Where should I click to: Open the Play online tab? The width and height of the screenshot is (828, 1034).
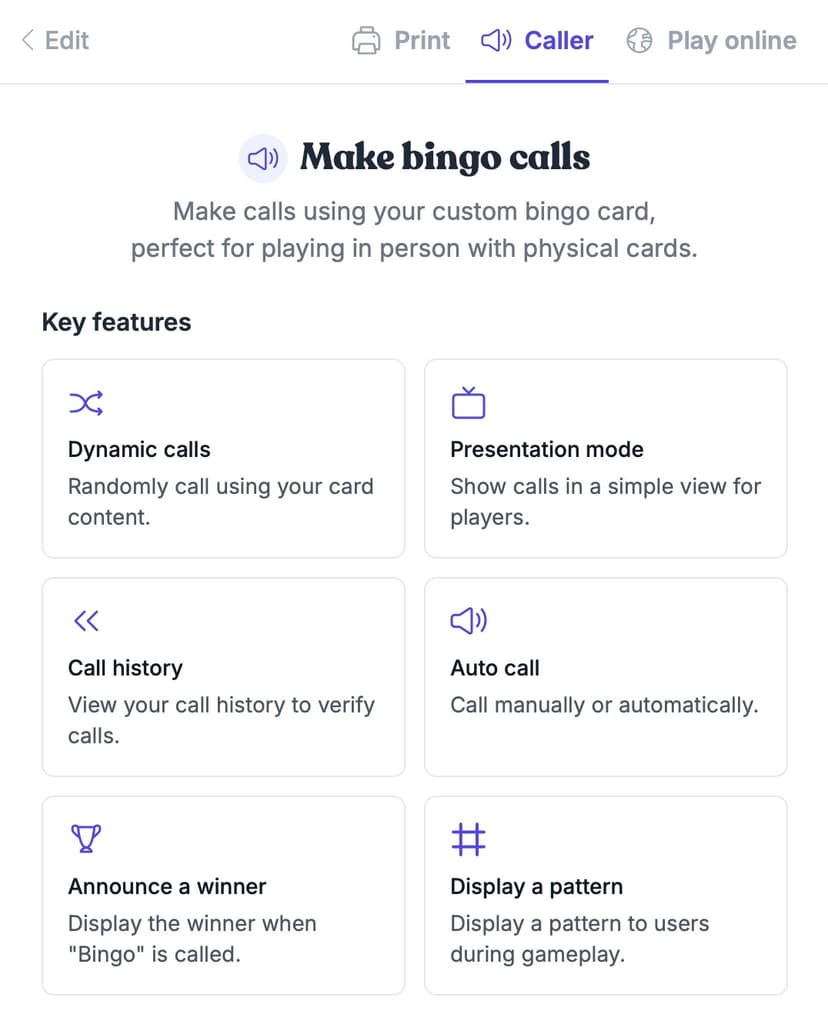point(710,41)
